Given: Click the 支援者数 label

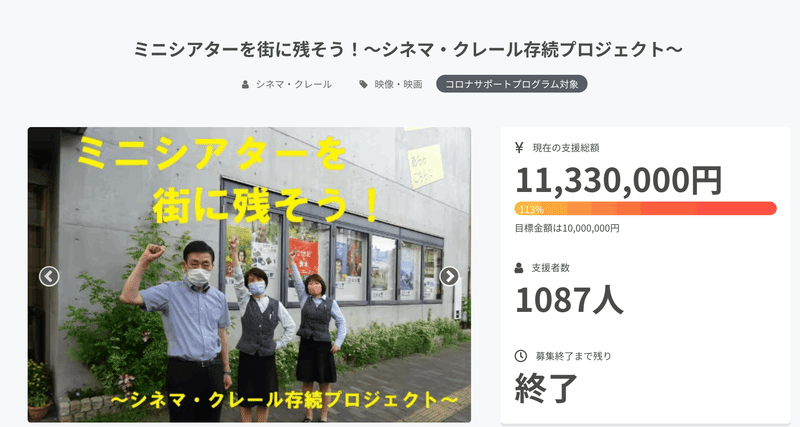Looking at the screenshot, I should pyautogui.click(x=551, y=268).
